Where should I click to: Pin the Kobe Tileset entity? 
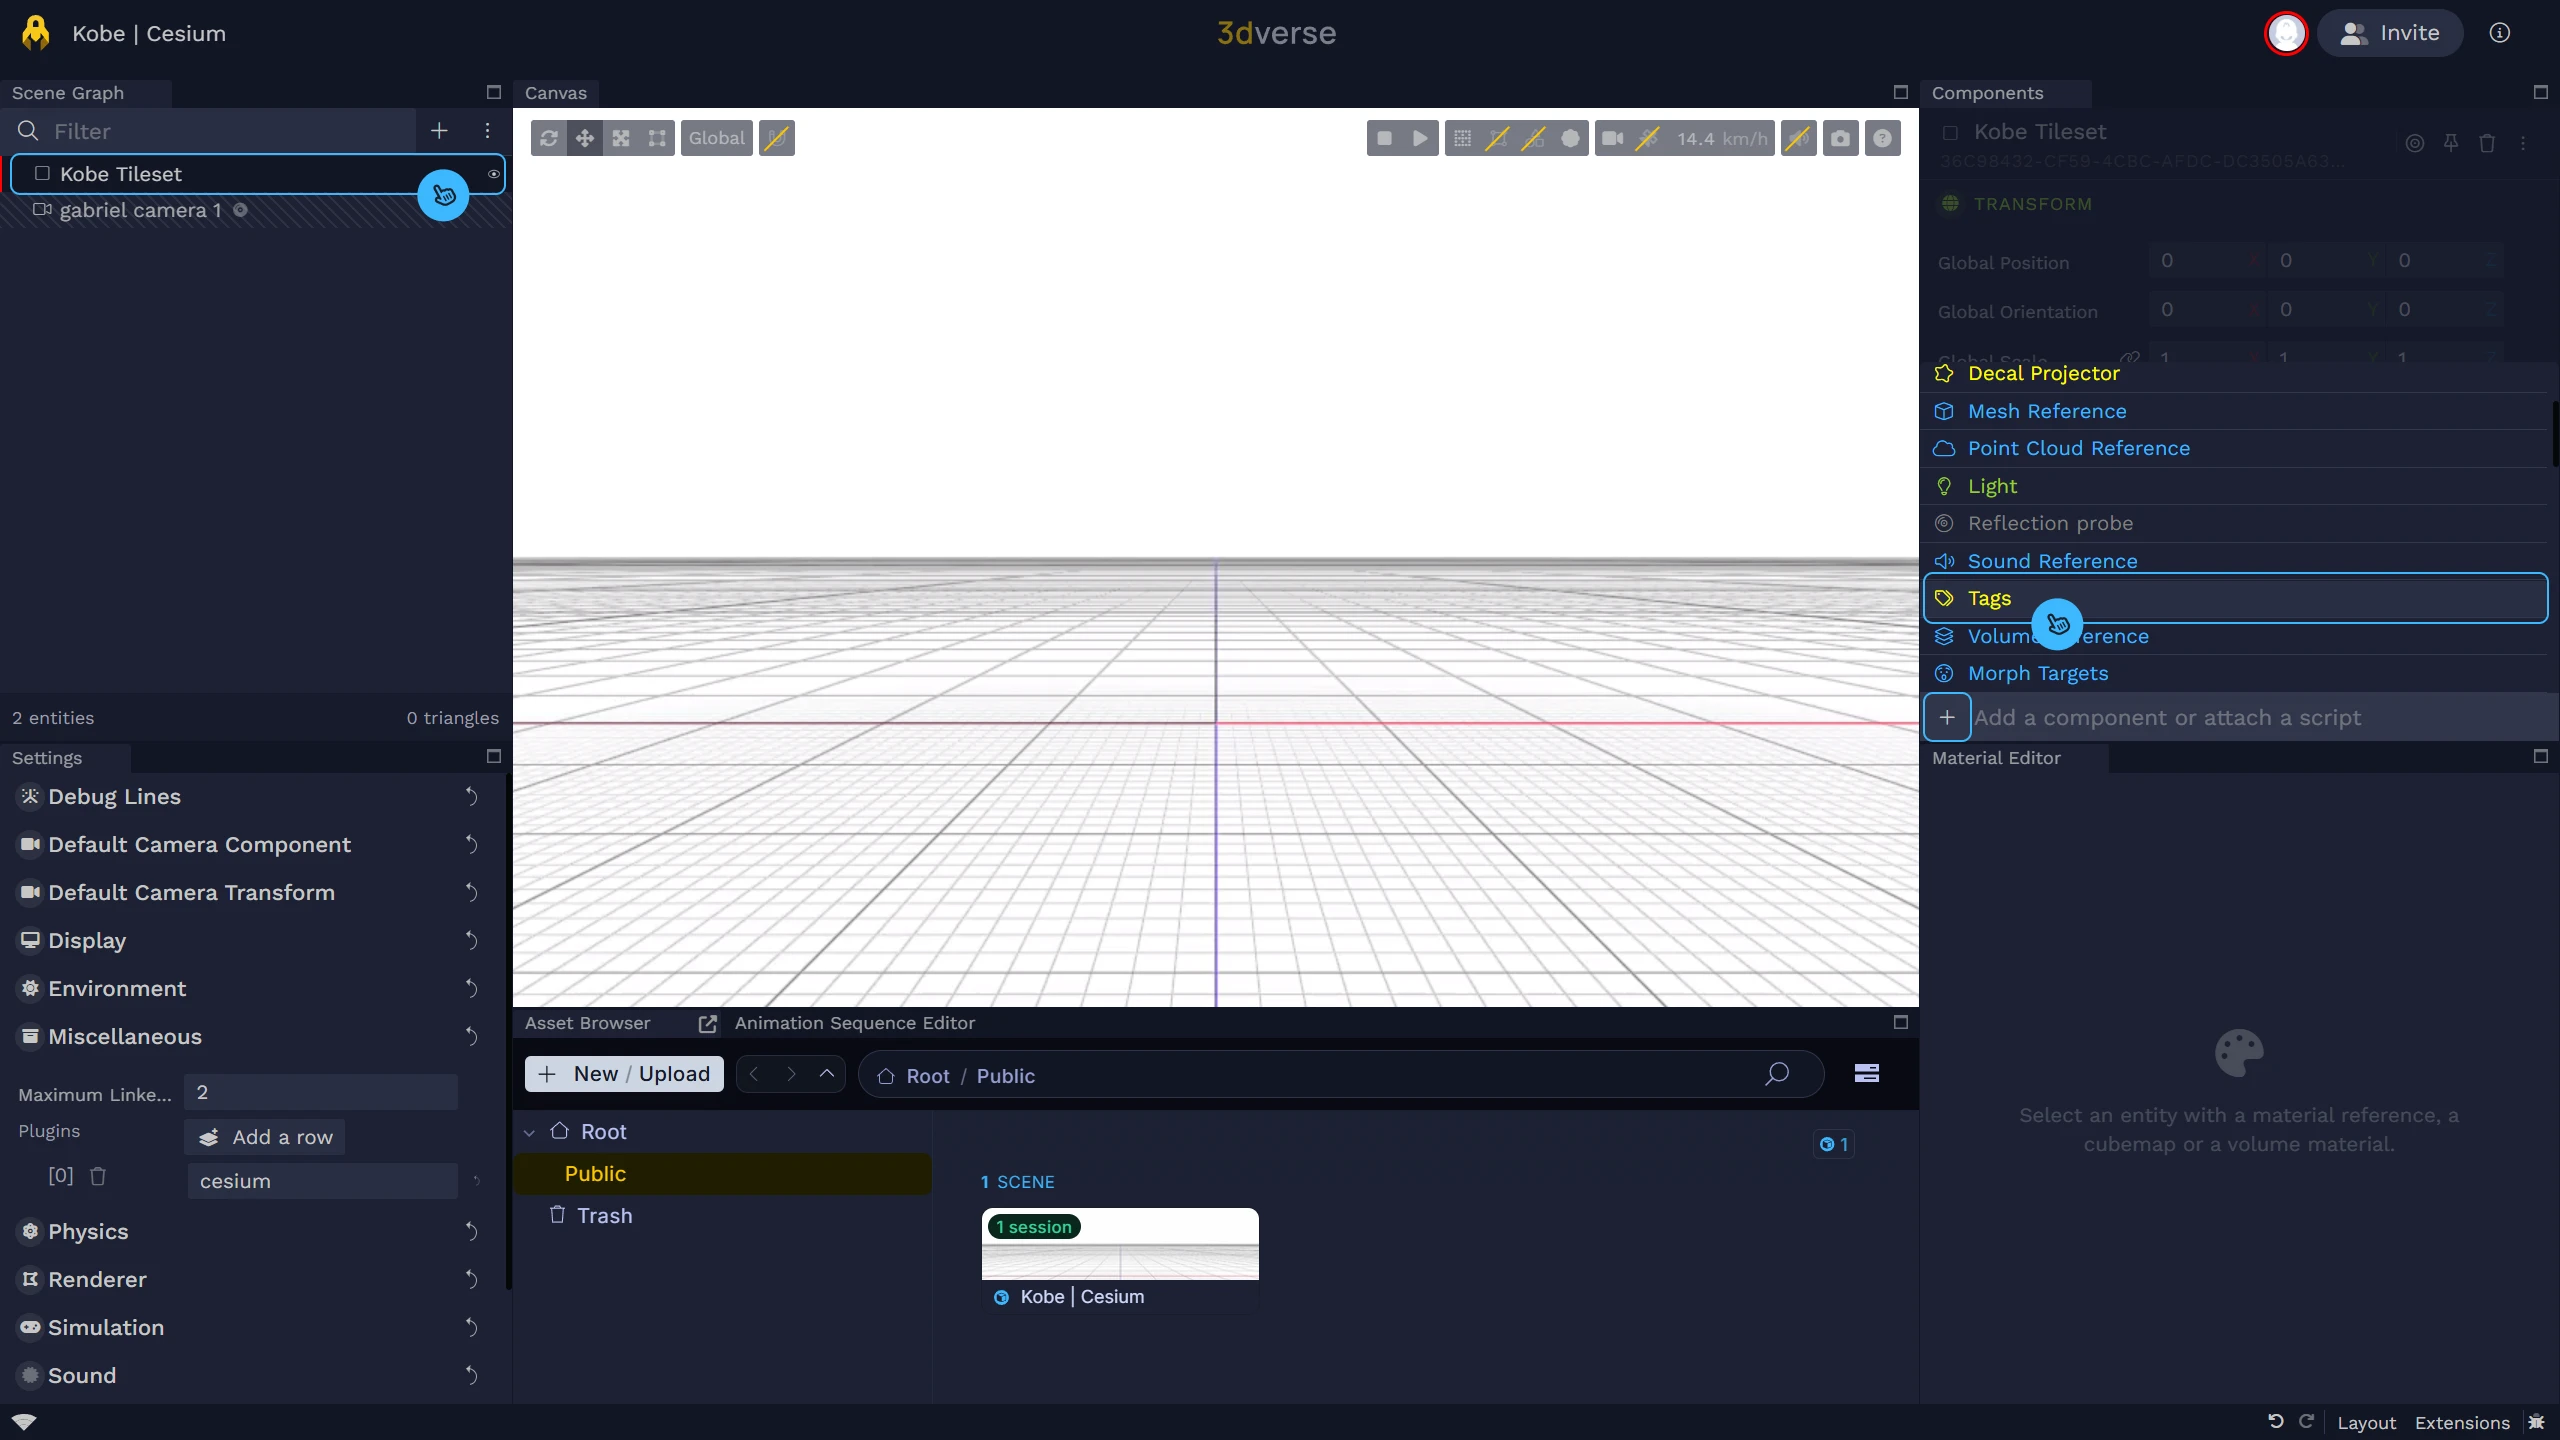pyautogui.click(x=2451, y=143)
